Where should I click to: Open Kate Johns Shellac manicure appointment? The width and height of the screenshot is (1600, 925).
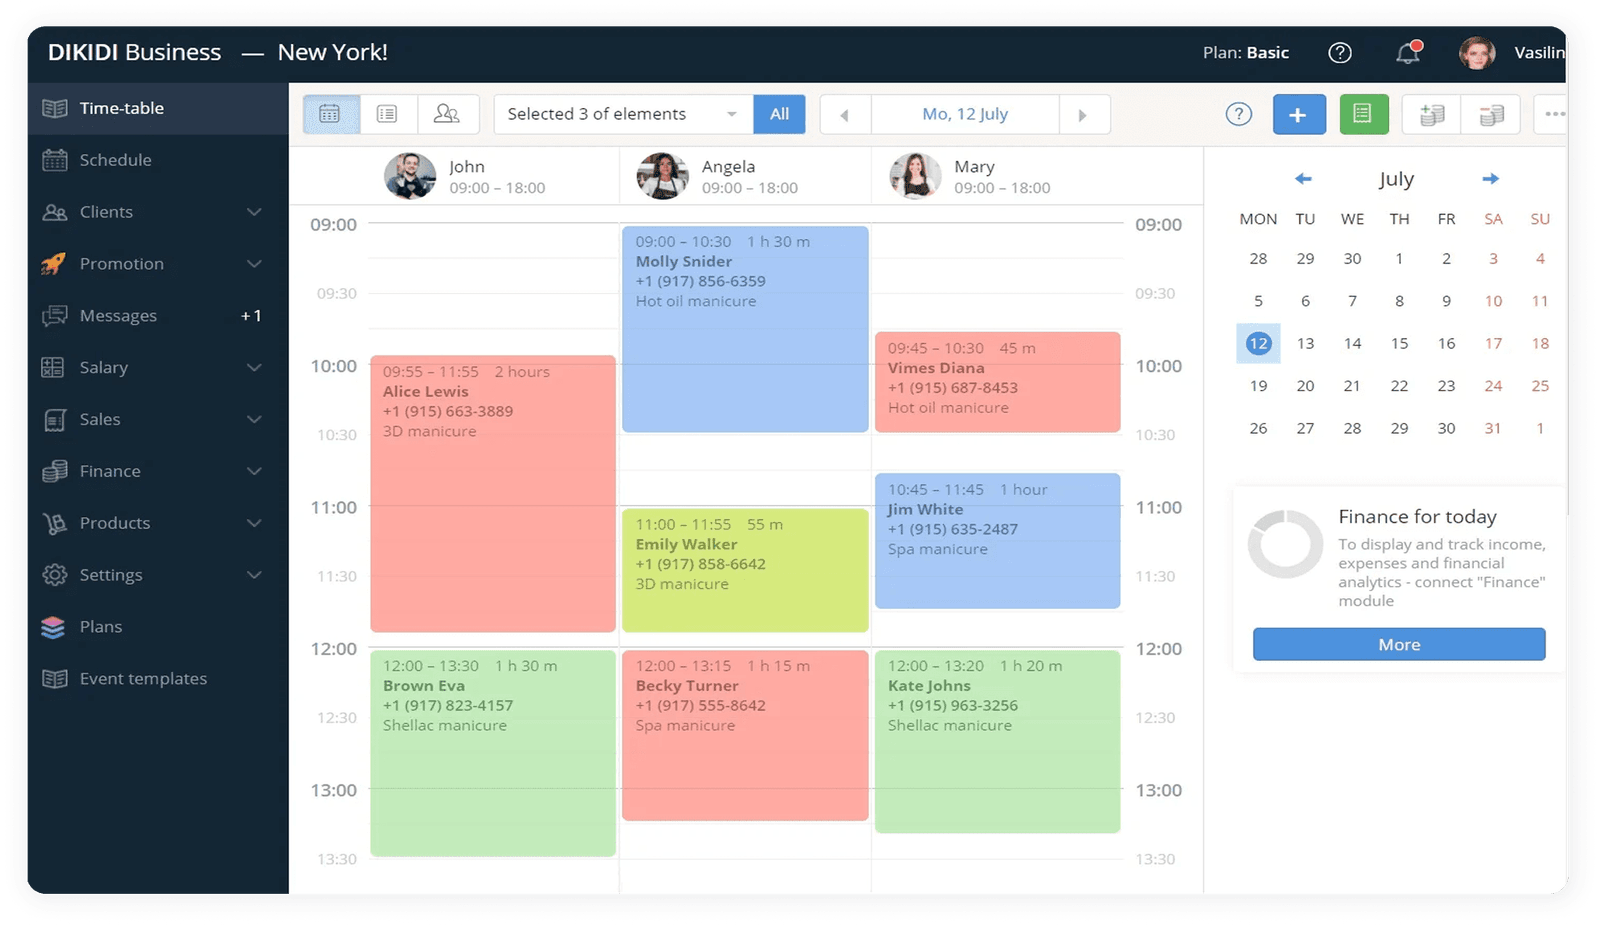(x=997, y=742)
